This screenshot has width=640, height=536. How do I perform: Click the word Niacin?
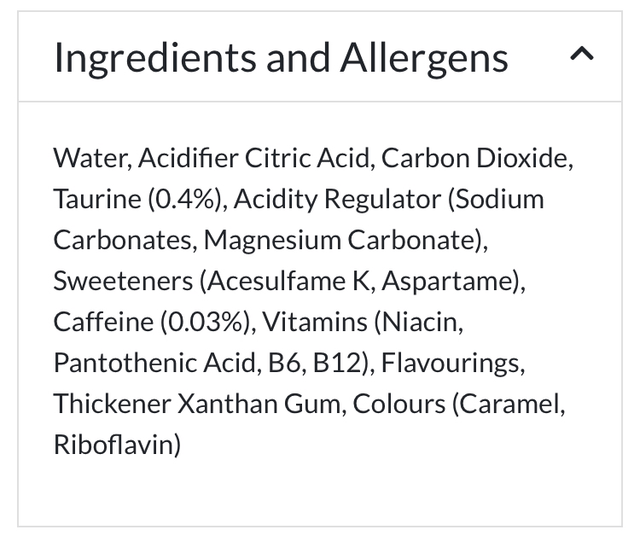point(422,322)
